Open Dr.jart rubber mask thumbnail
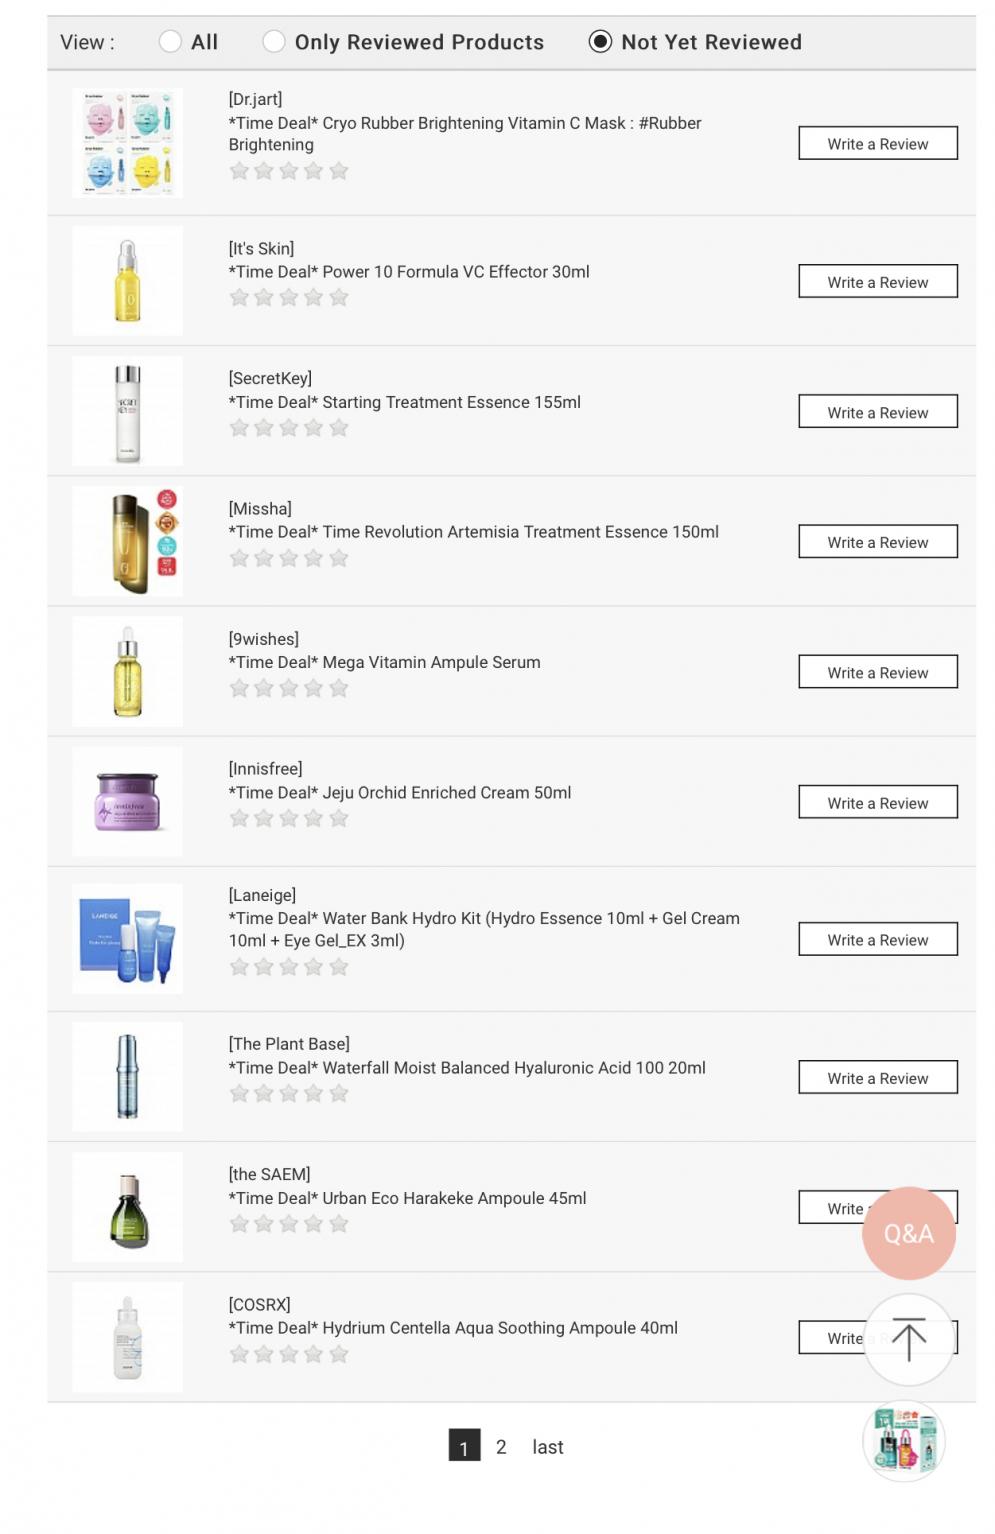995x1534 pixels. [x=127, y=143]
